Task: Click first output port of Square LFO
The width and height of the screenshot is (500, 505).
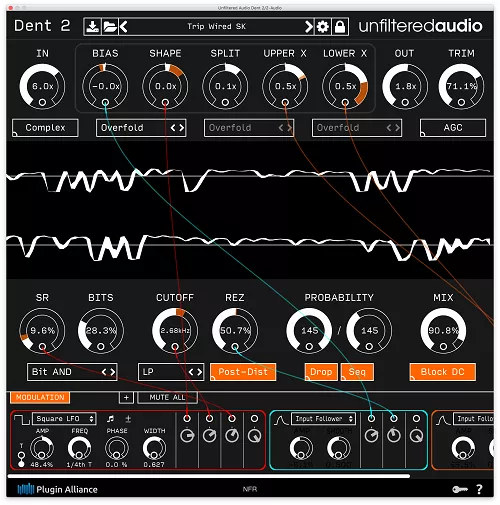Action: click(x=187, y=418)
